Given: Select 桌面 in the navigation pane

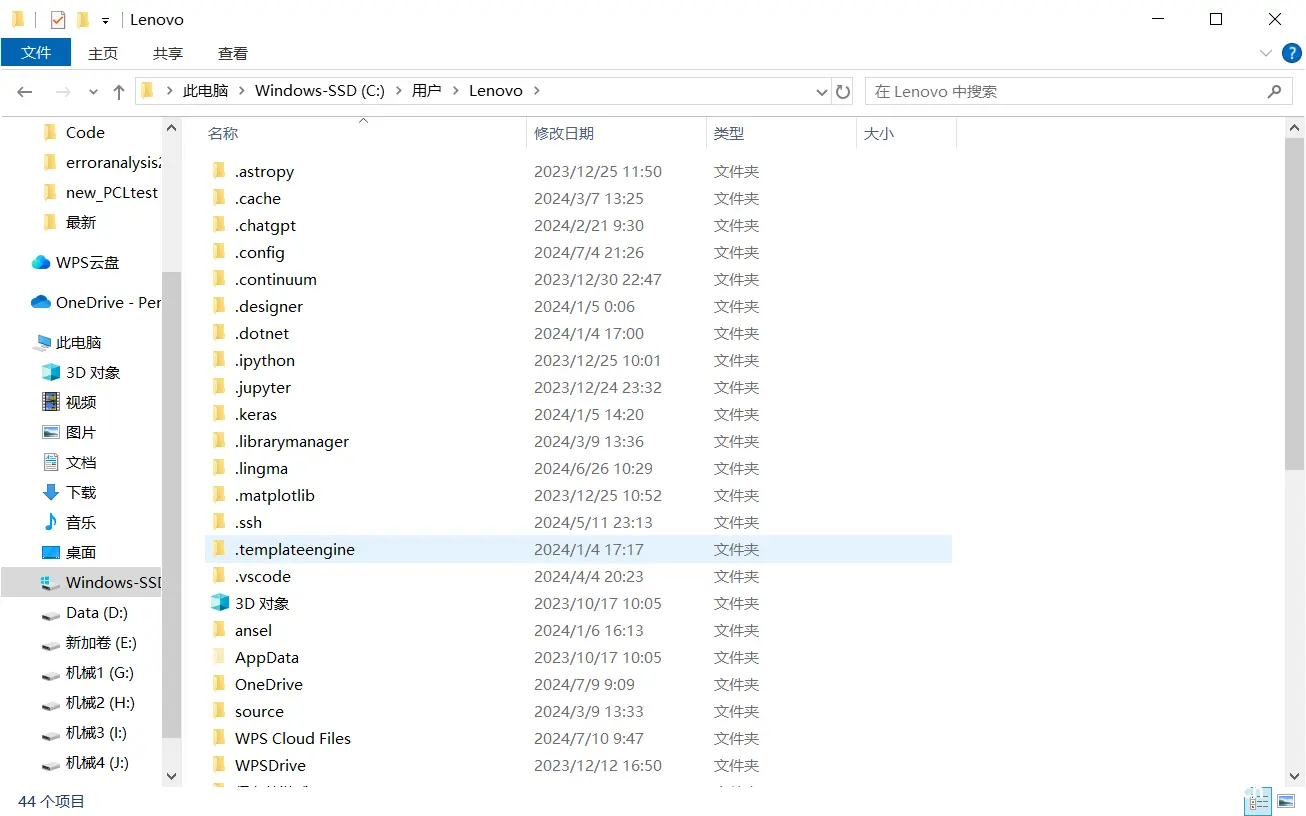Looking at the screenshot, I should point(81,552).
